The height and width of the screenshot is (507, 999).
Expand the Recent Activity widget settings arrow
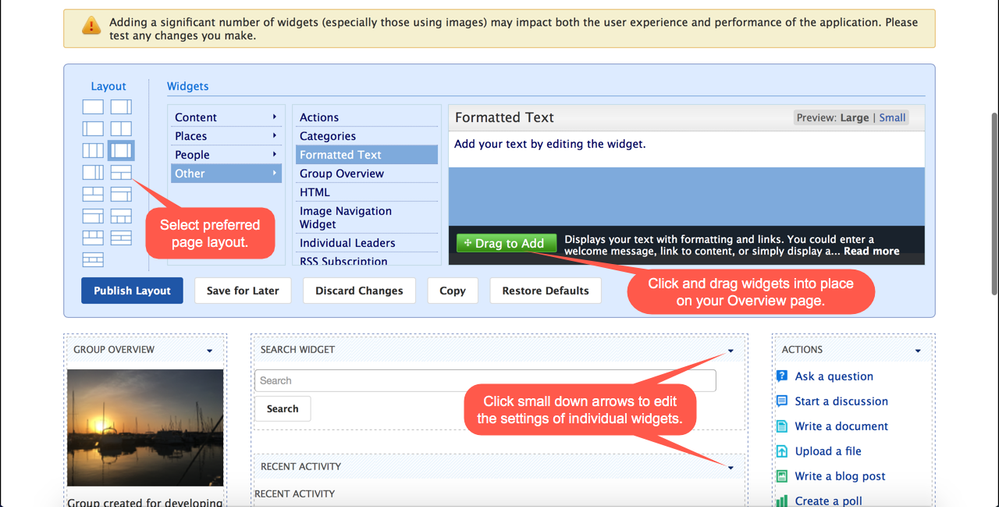click(x=731, y=467)
